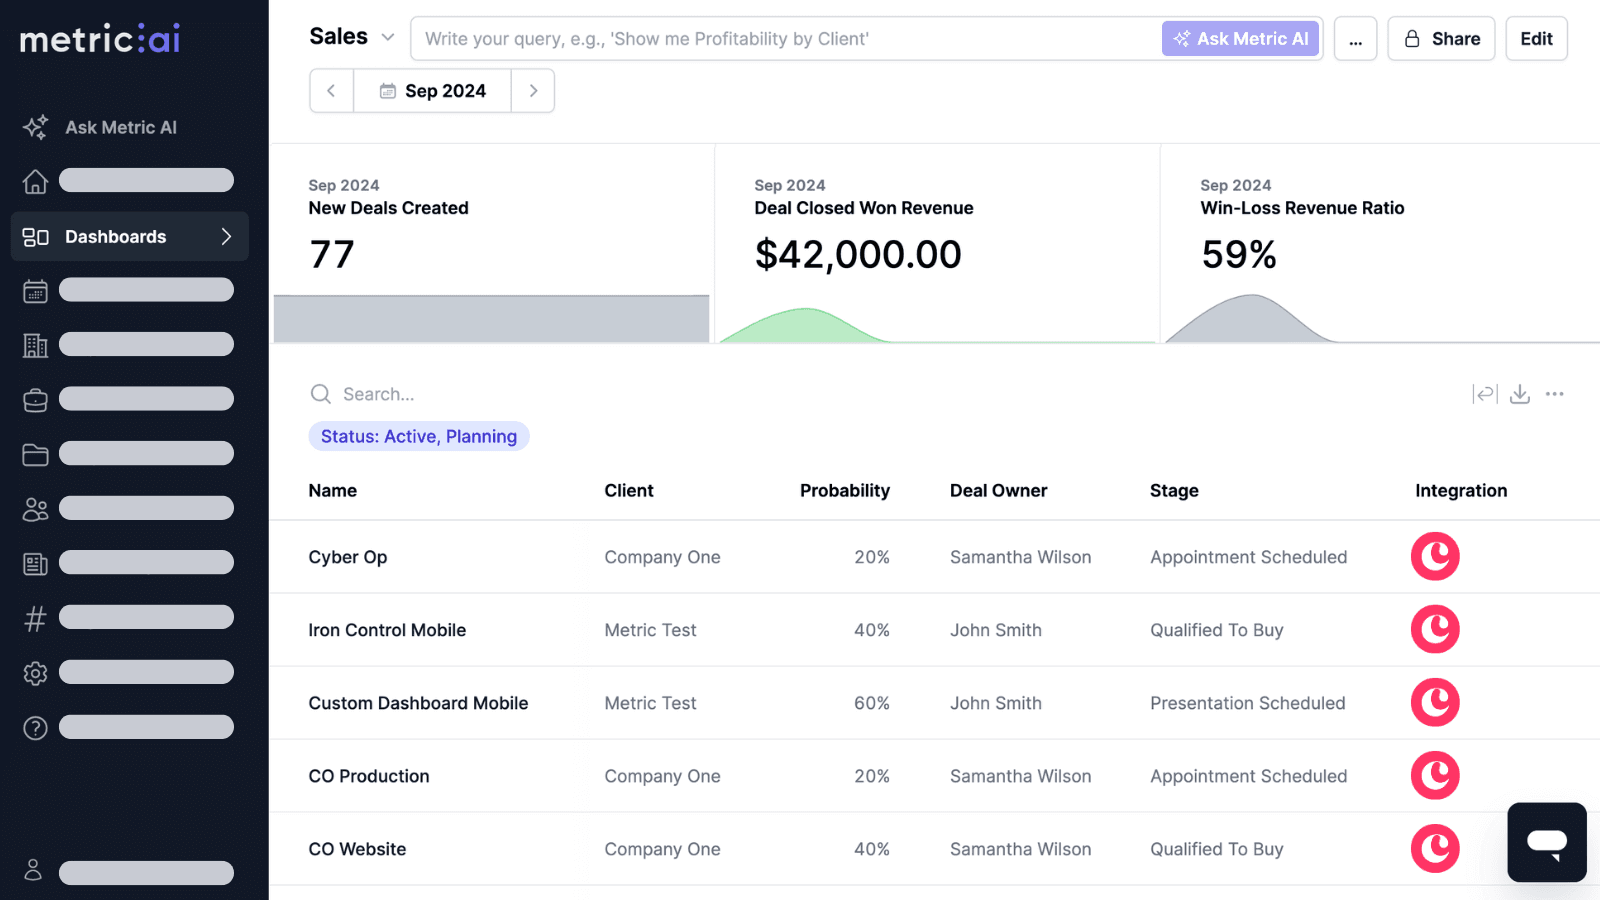
Task: Click the Edit button
Action: pyautogui.click(x=1536, y=39)
